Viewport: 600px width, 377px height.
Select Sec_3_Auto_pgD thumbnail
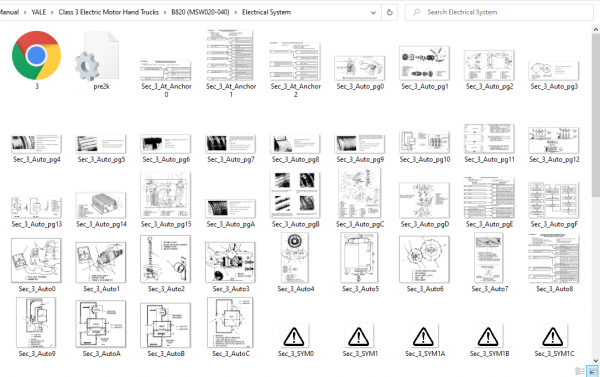(424, 200)
